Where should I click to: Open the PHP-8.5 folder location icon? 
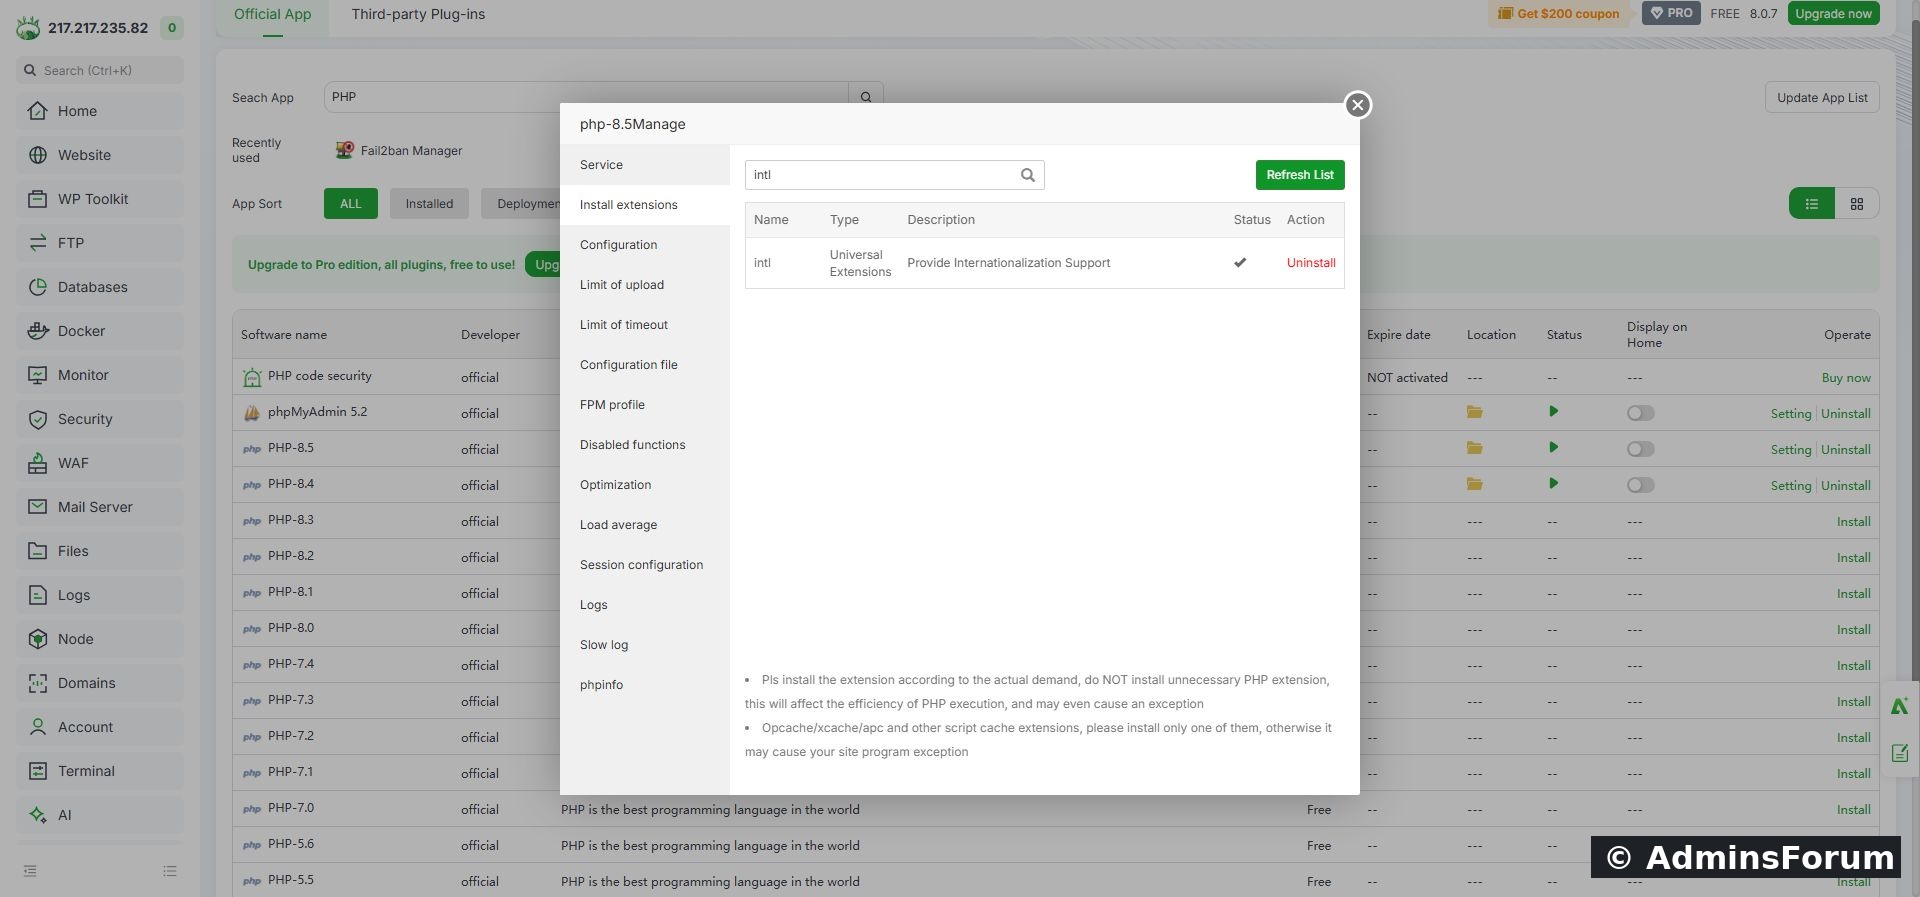pyautogui.click(x=1474, y=448)
